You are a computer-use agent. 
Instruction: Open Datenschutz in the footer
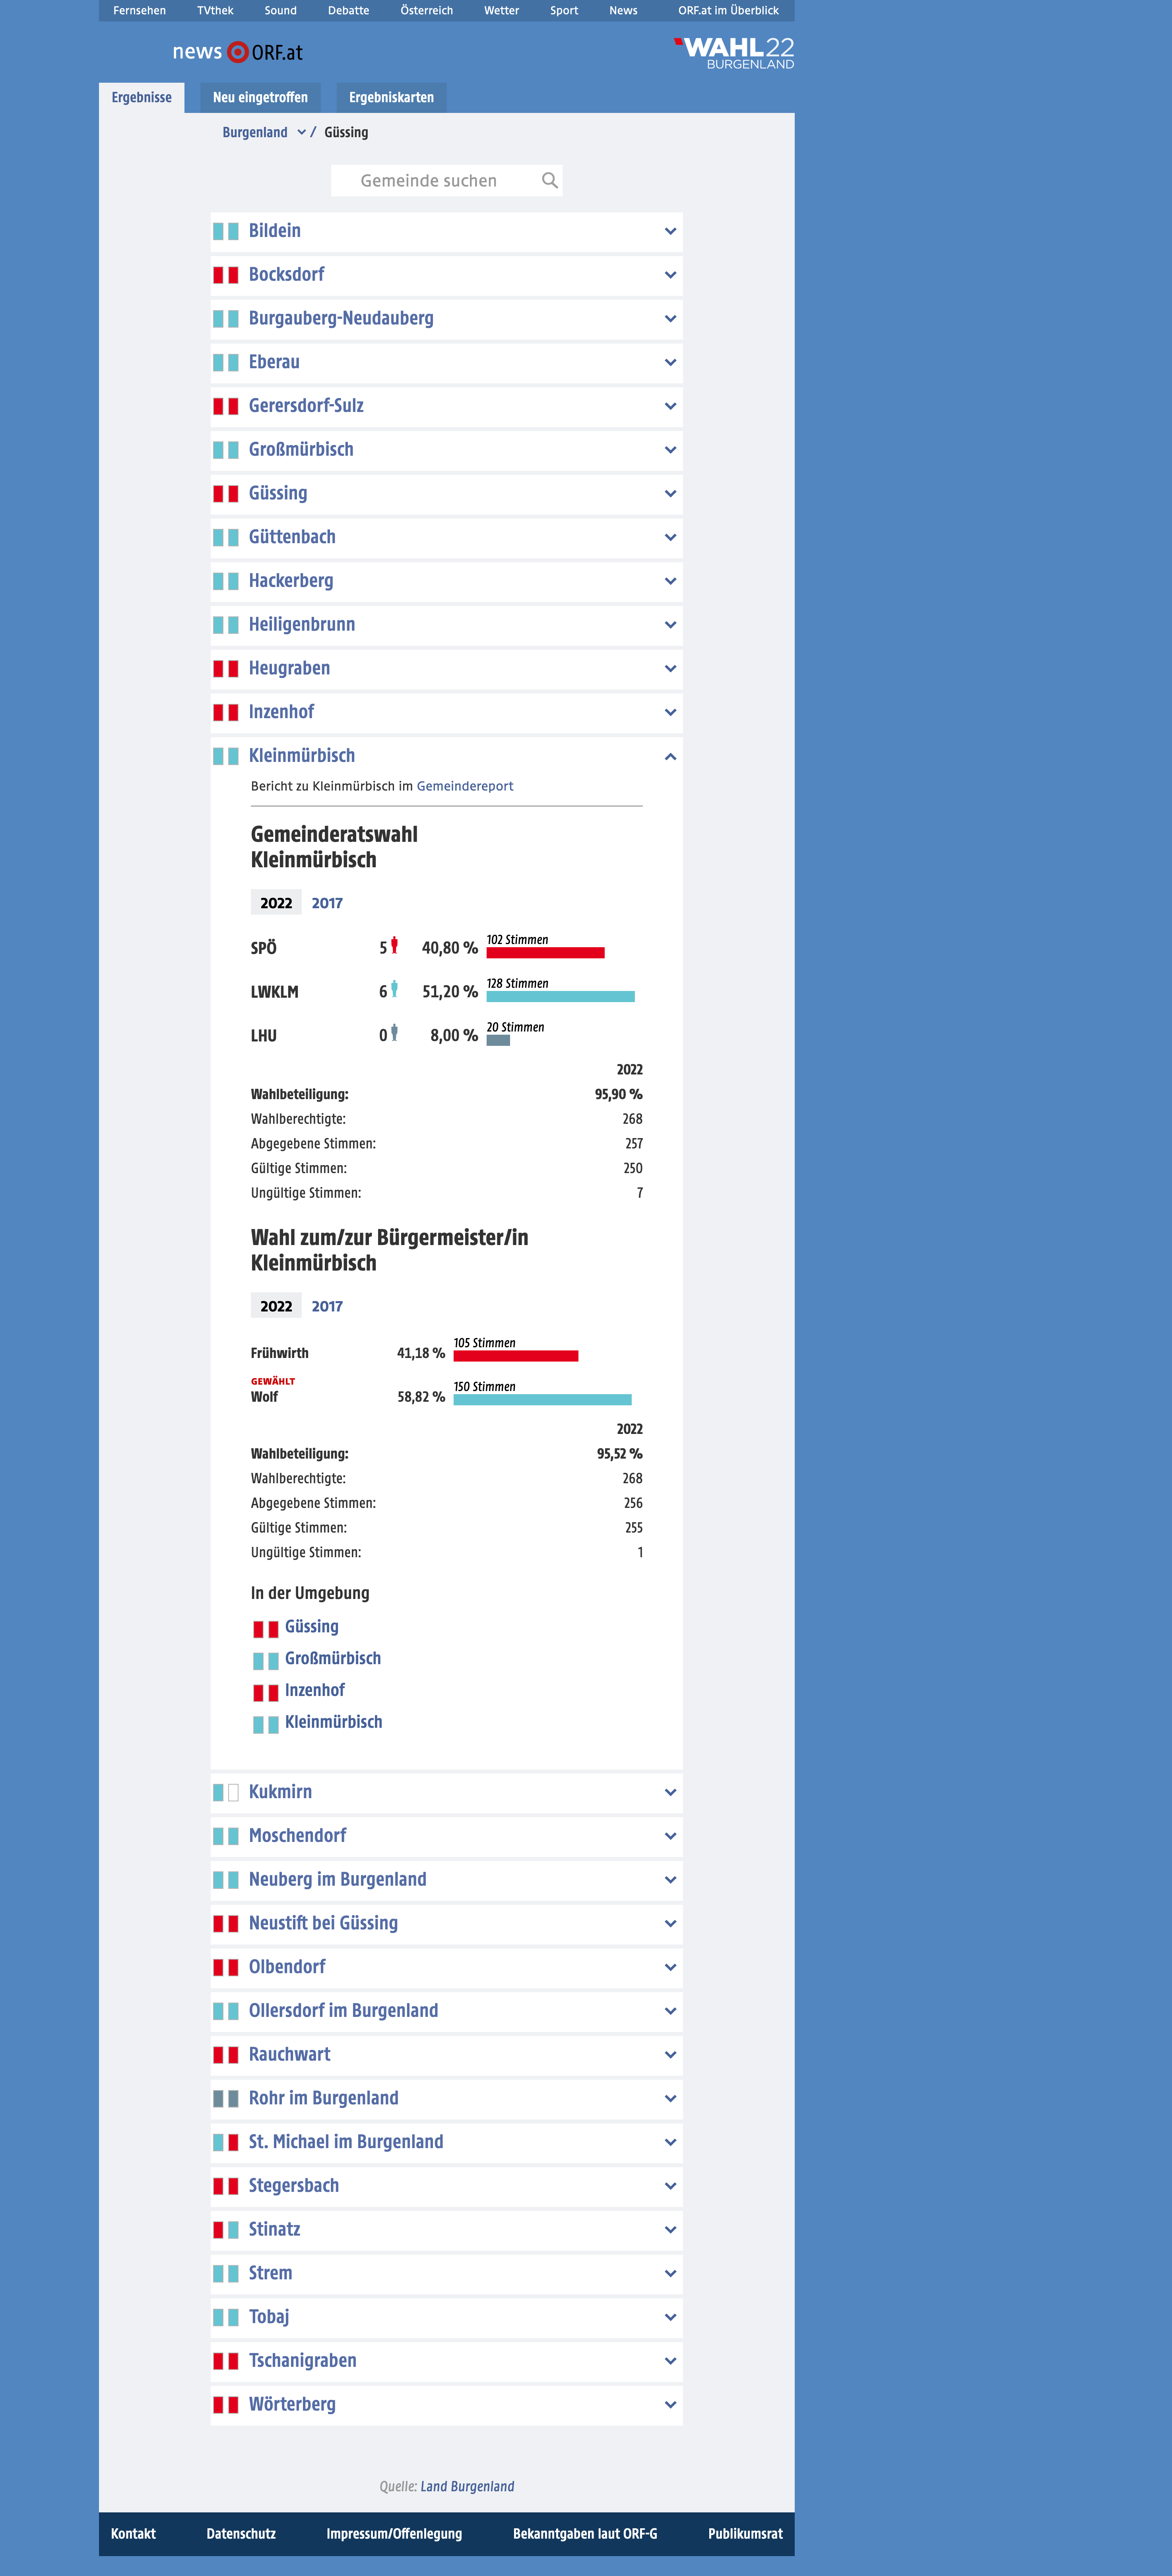[241, 2533]
